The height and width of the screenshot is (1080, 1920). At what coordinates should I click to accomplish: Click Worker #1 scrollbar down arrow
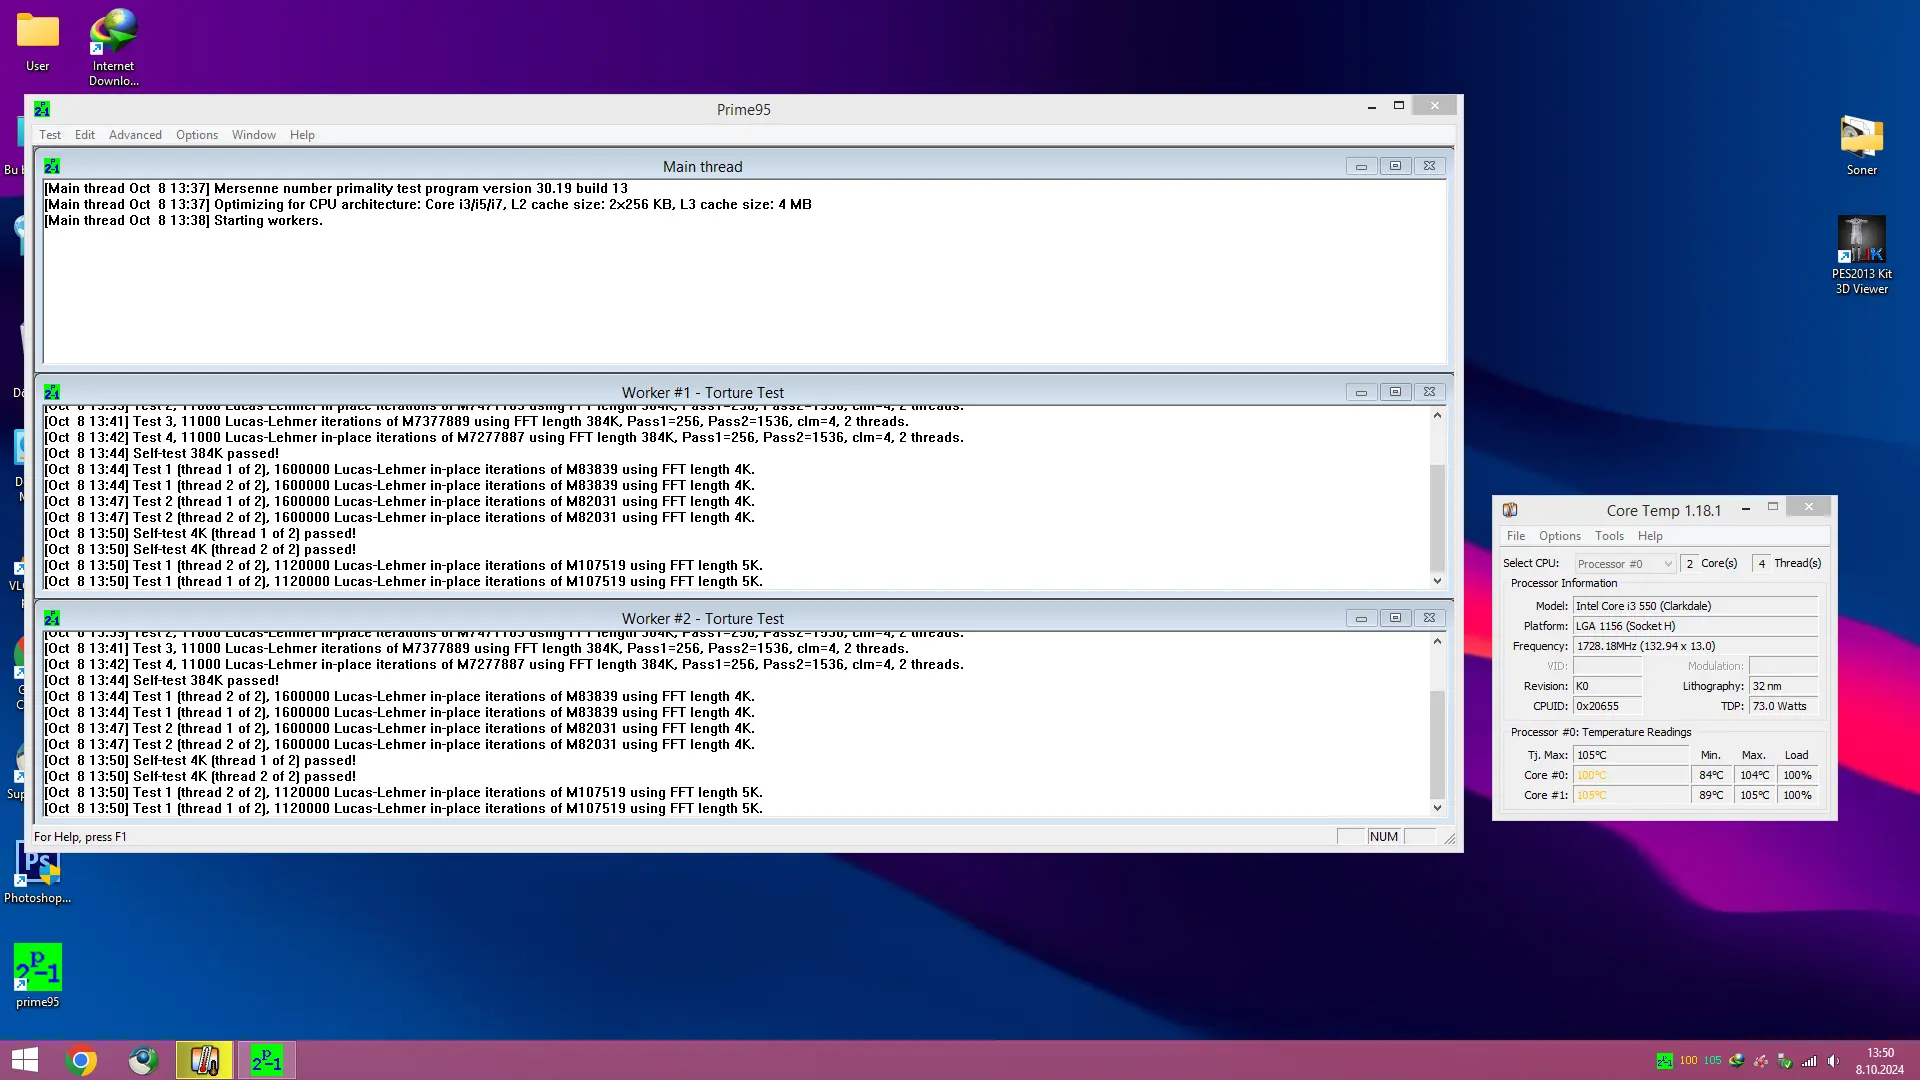[1437, 581]
